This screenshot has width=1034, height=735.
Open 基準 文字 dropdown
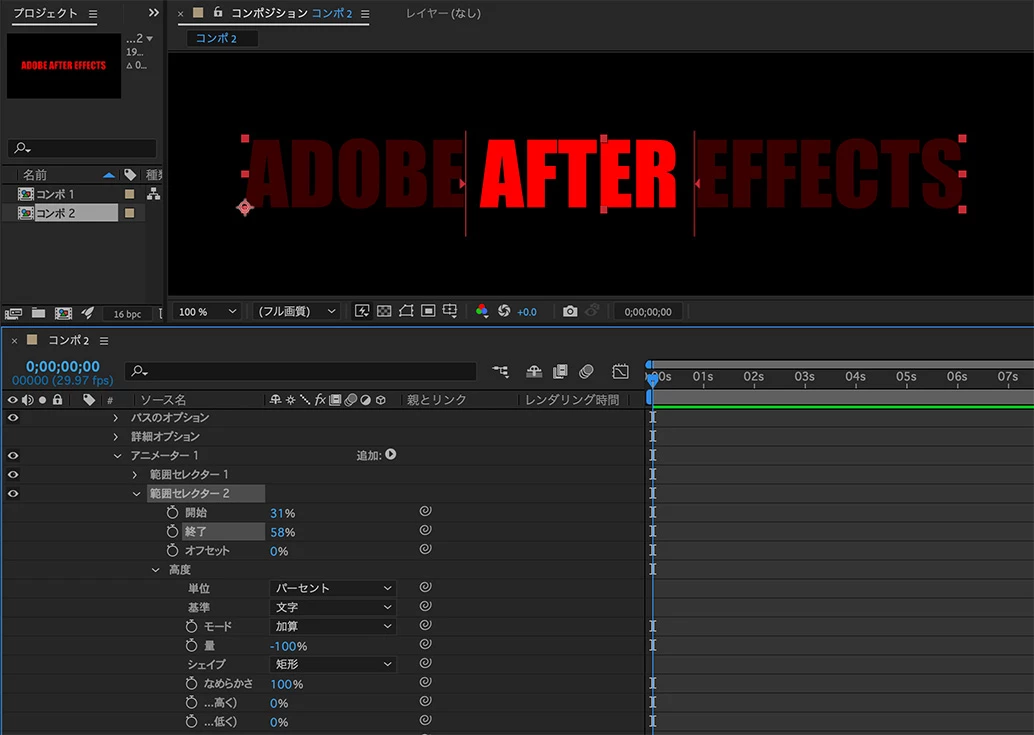[332, 607]
